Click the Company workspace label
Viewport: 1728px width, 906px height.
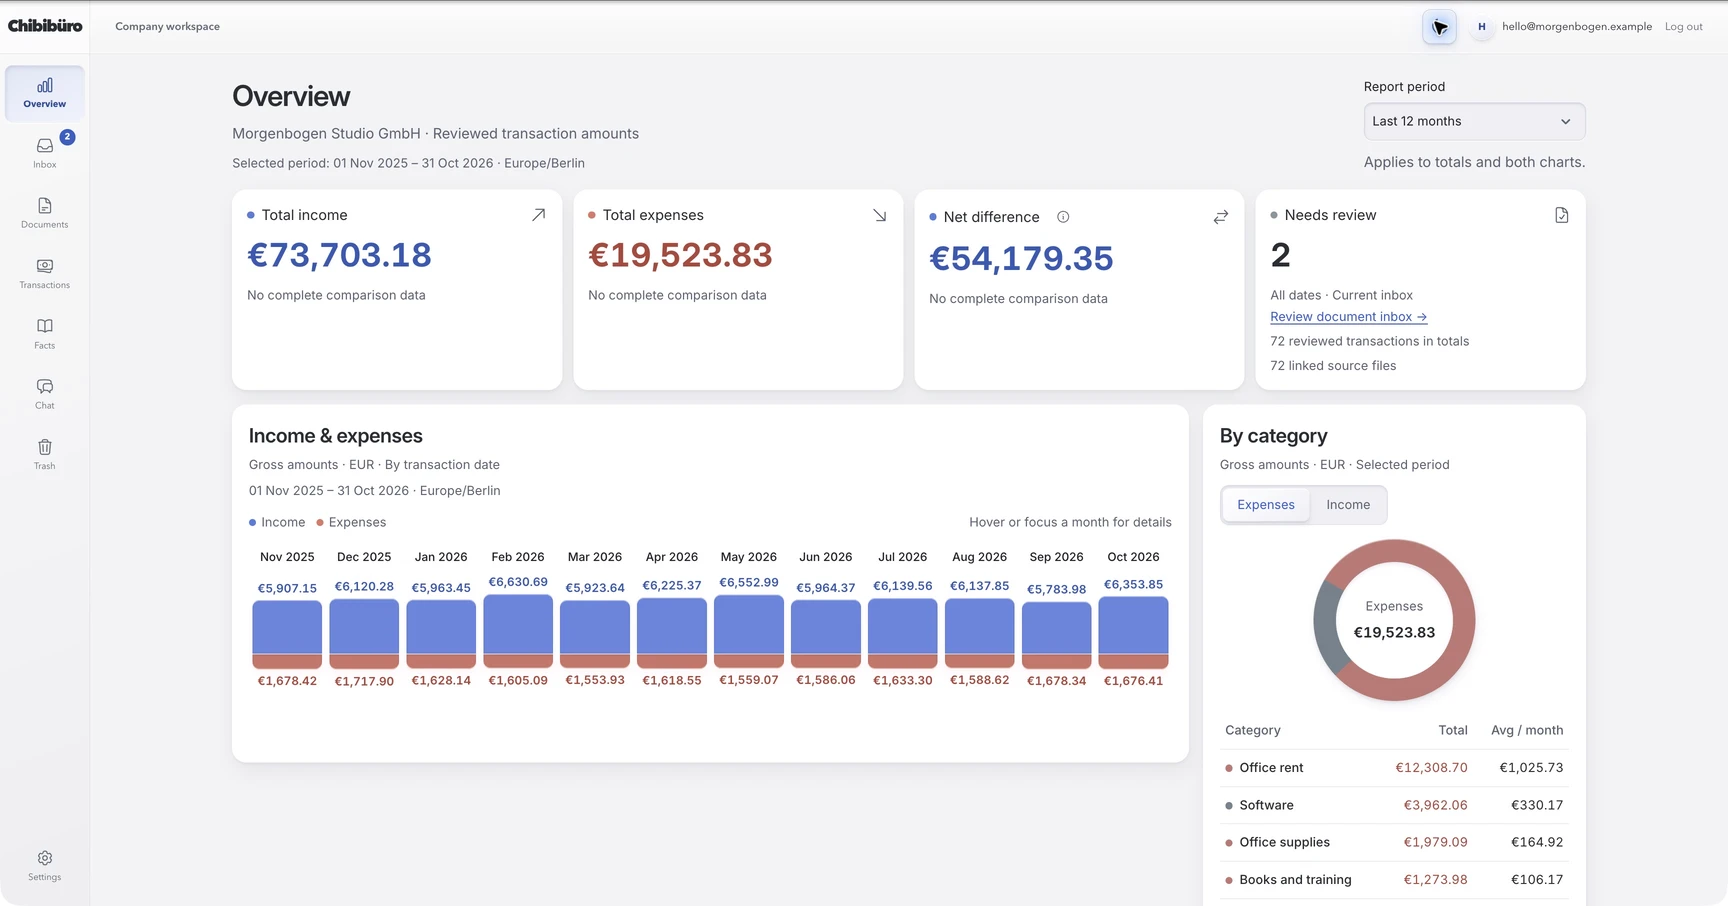(167, 27)
